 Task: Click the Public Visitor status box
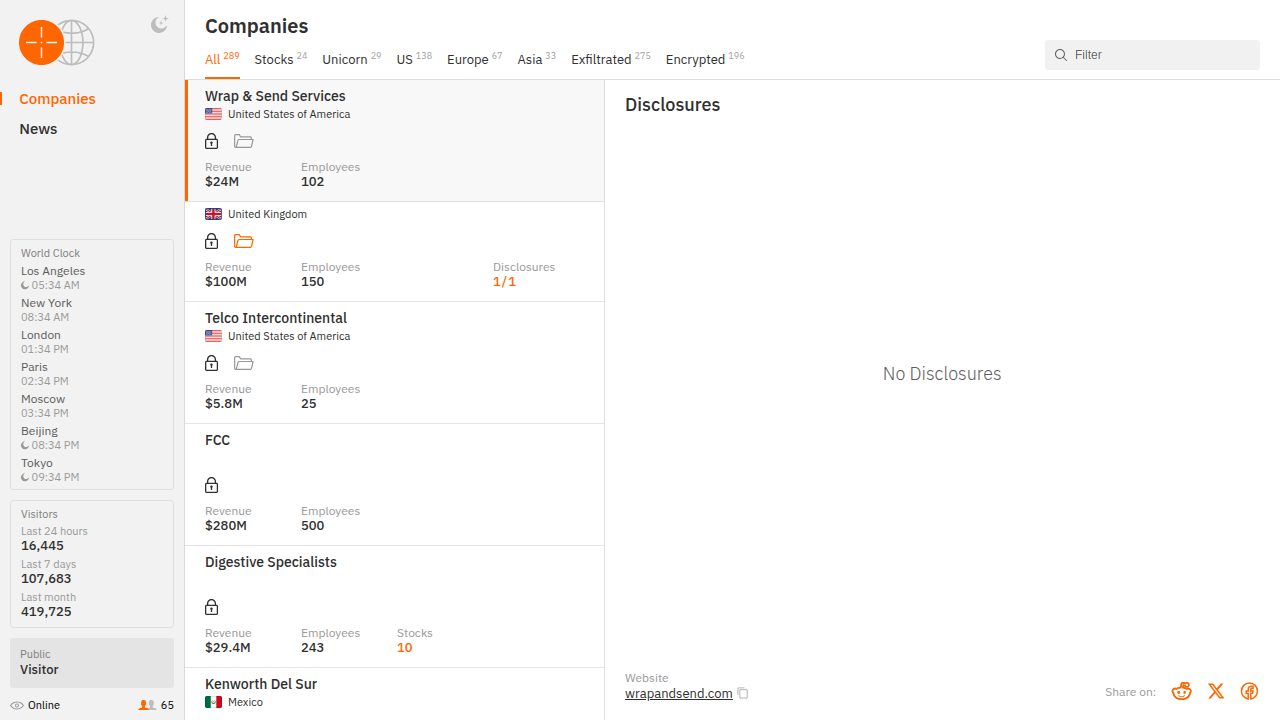tap(92, 662)
